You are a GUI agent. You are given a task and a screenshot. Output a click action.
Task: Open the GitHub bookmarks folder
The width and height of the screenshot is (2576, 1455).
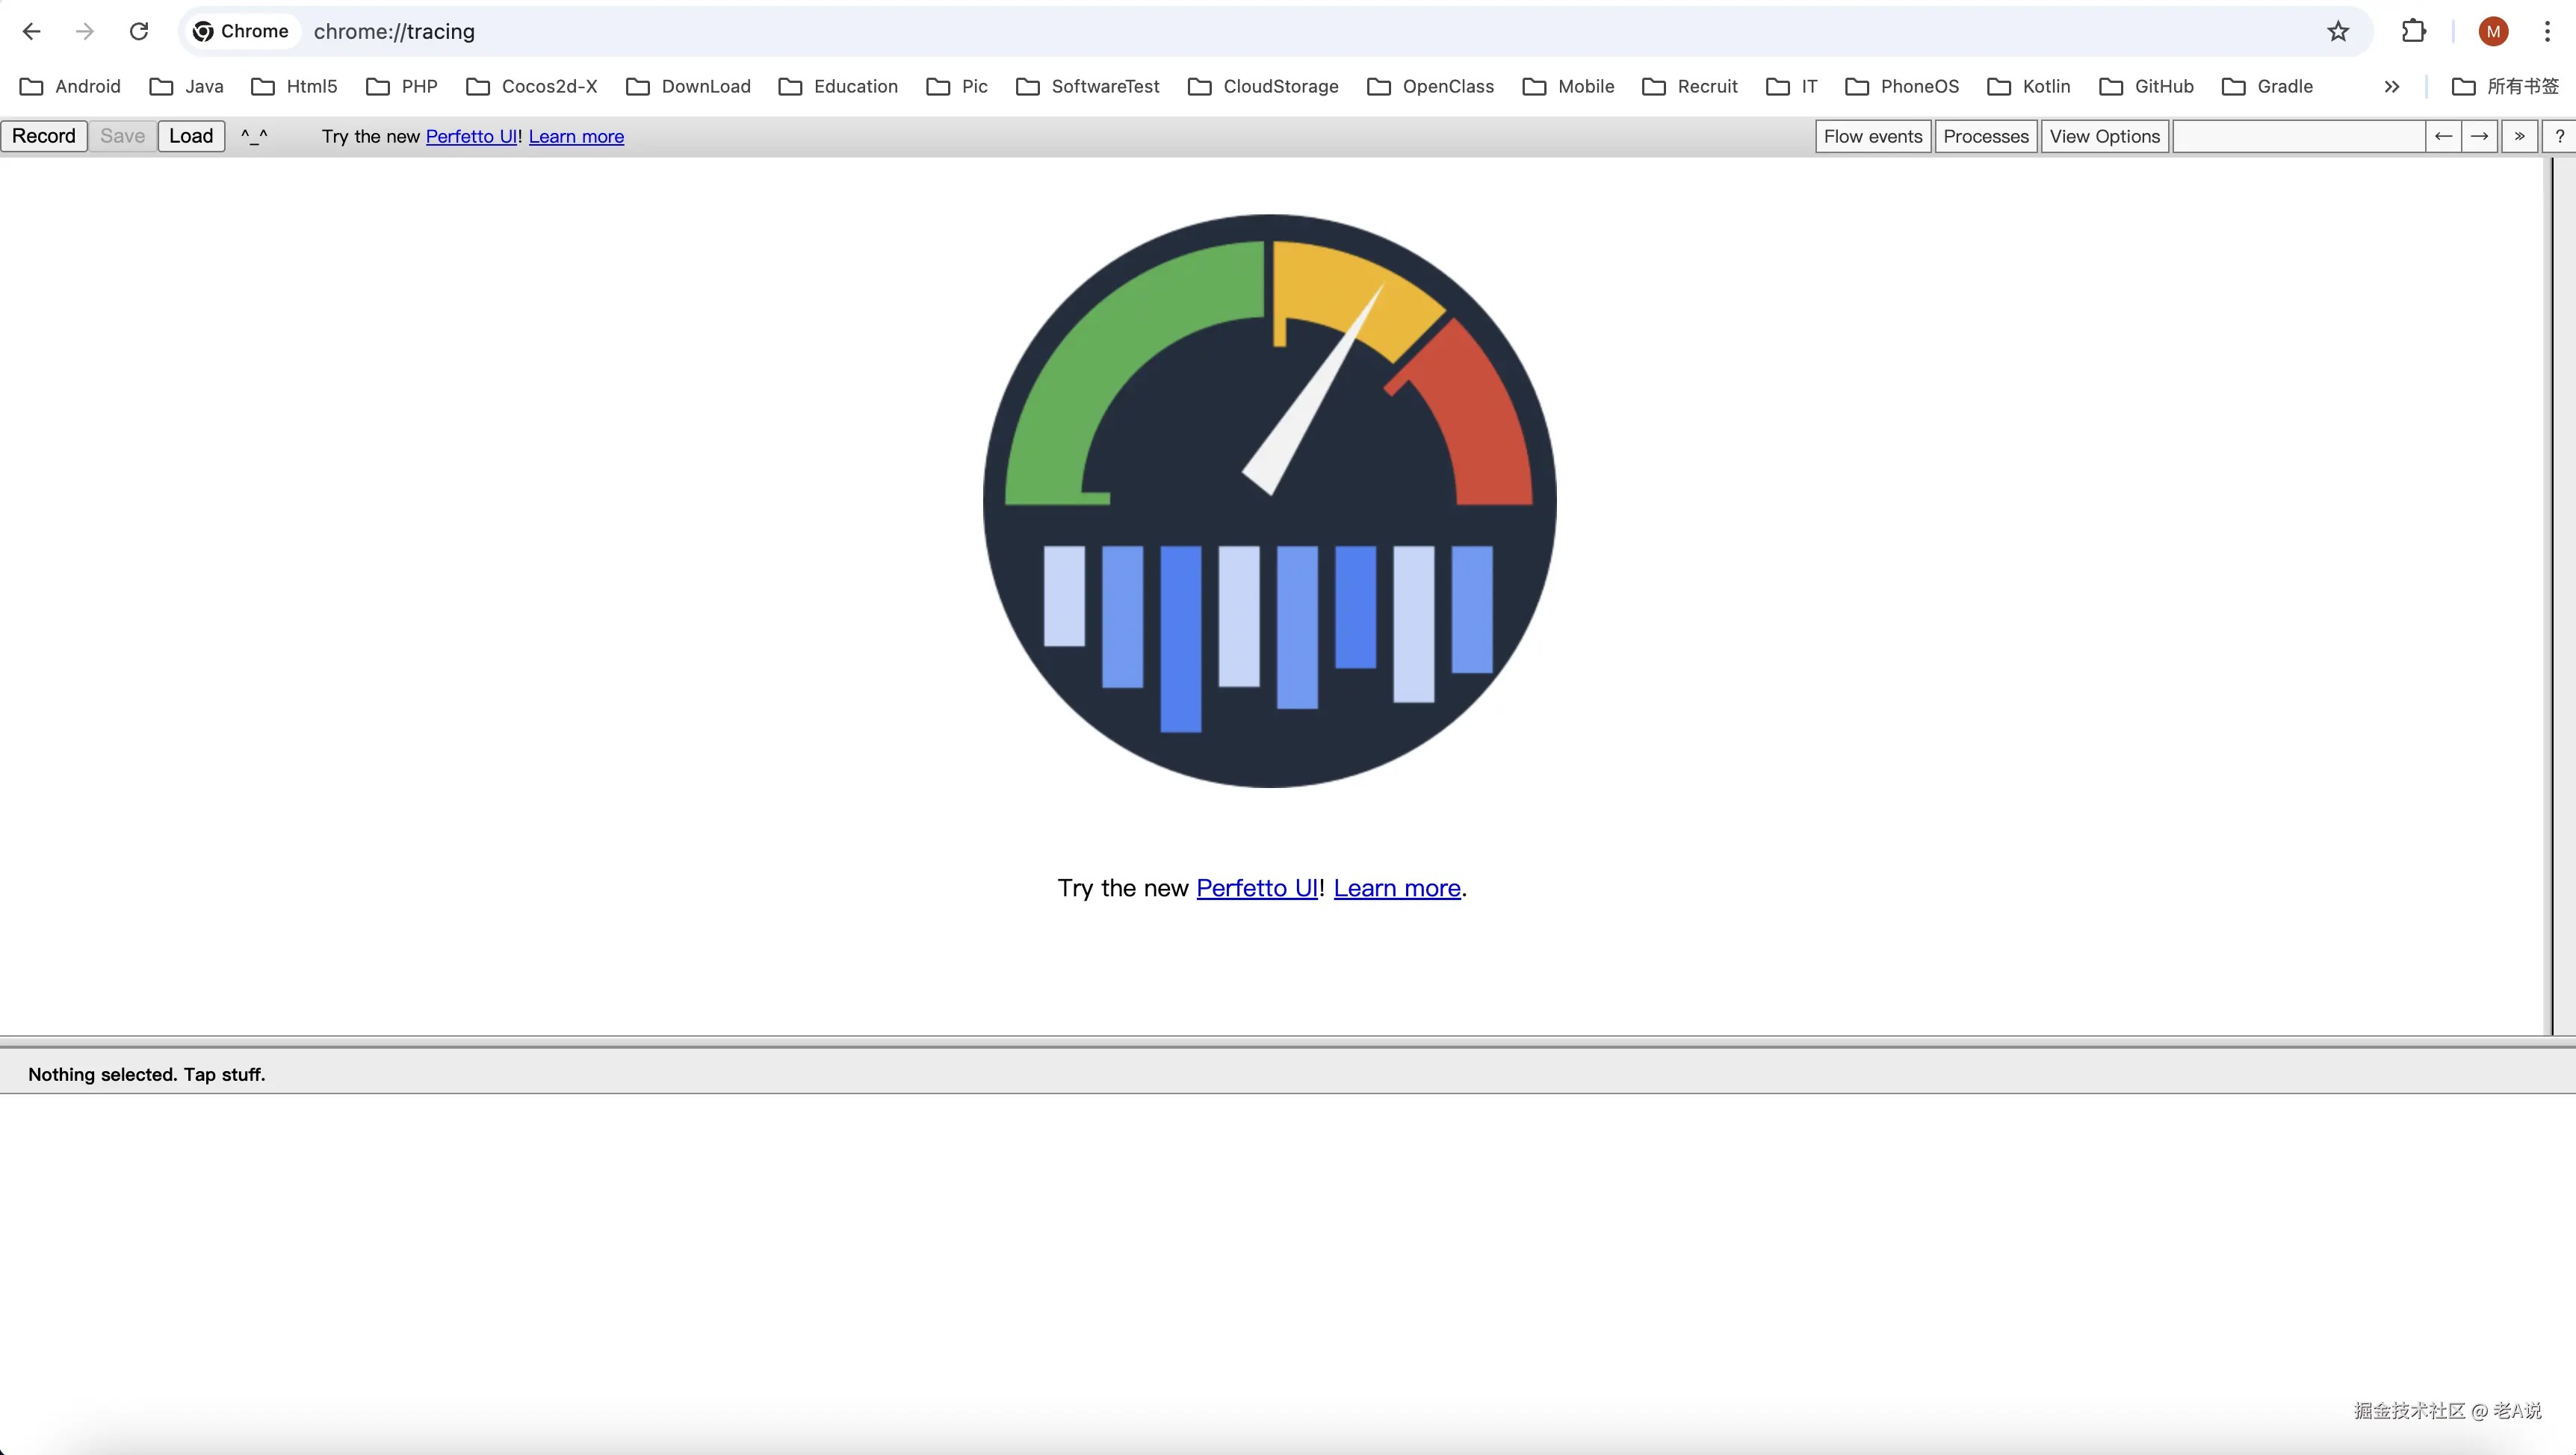coord(2146,87)
